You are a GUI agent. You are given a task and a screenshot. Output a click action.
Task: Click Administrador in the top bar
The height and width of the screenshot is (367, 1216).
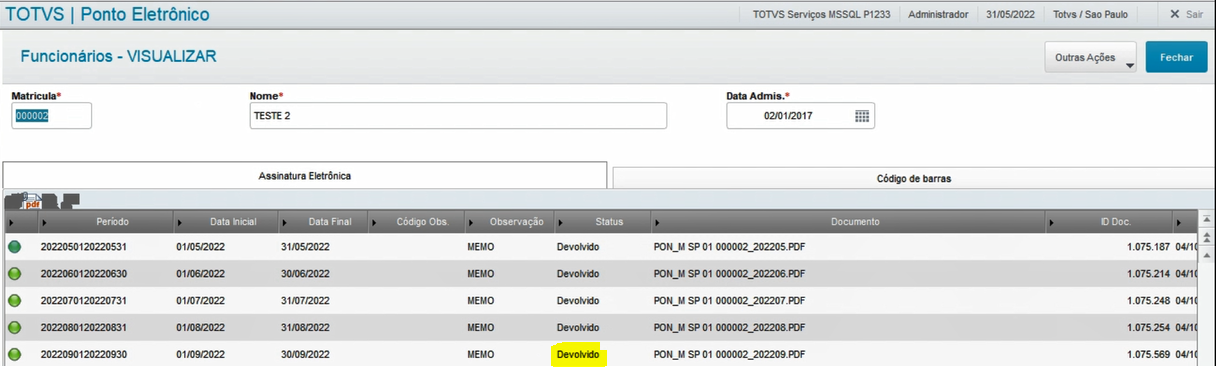pyautogui.click(x=938, y=14)
